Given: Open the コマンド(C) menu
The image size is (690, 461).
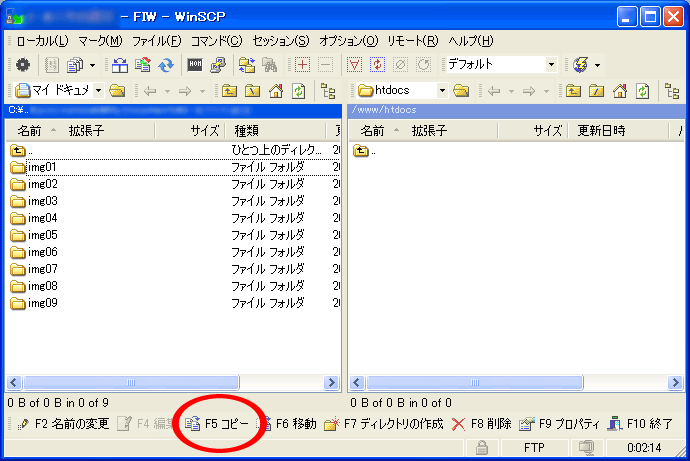Looking at the screenshot, I should tap(216, 41).
